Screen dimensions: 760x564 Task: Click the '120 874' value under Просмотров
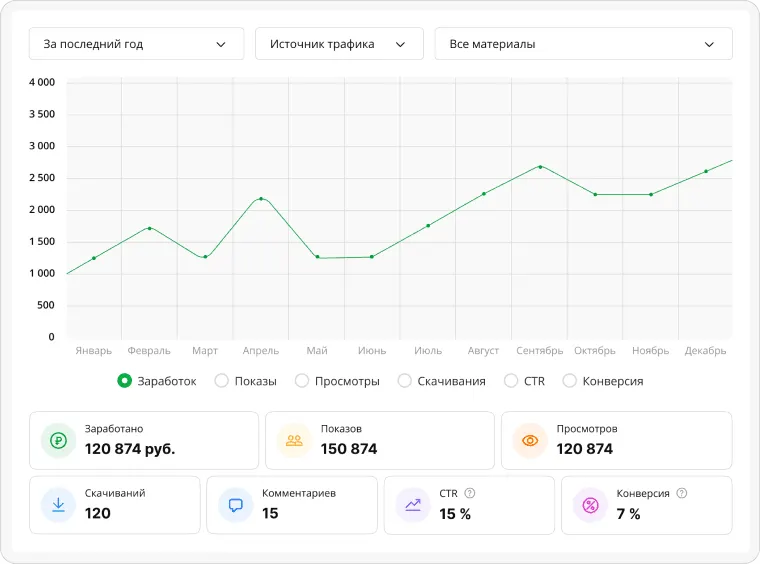[x=585, y=449]
